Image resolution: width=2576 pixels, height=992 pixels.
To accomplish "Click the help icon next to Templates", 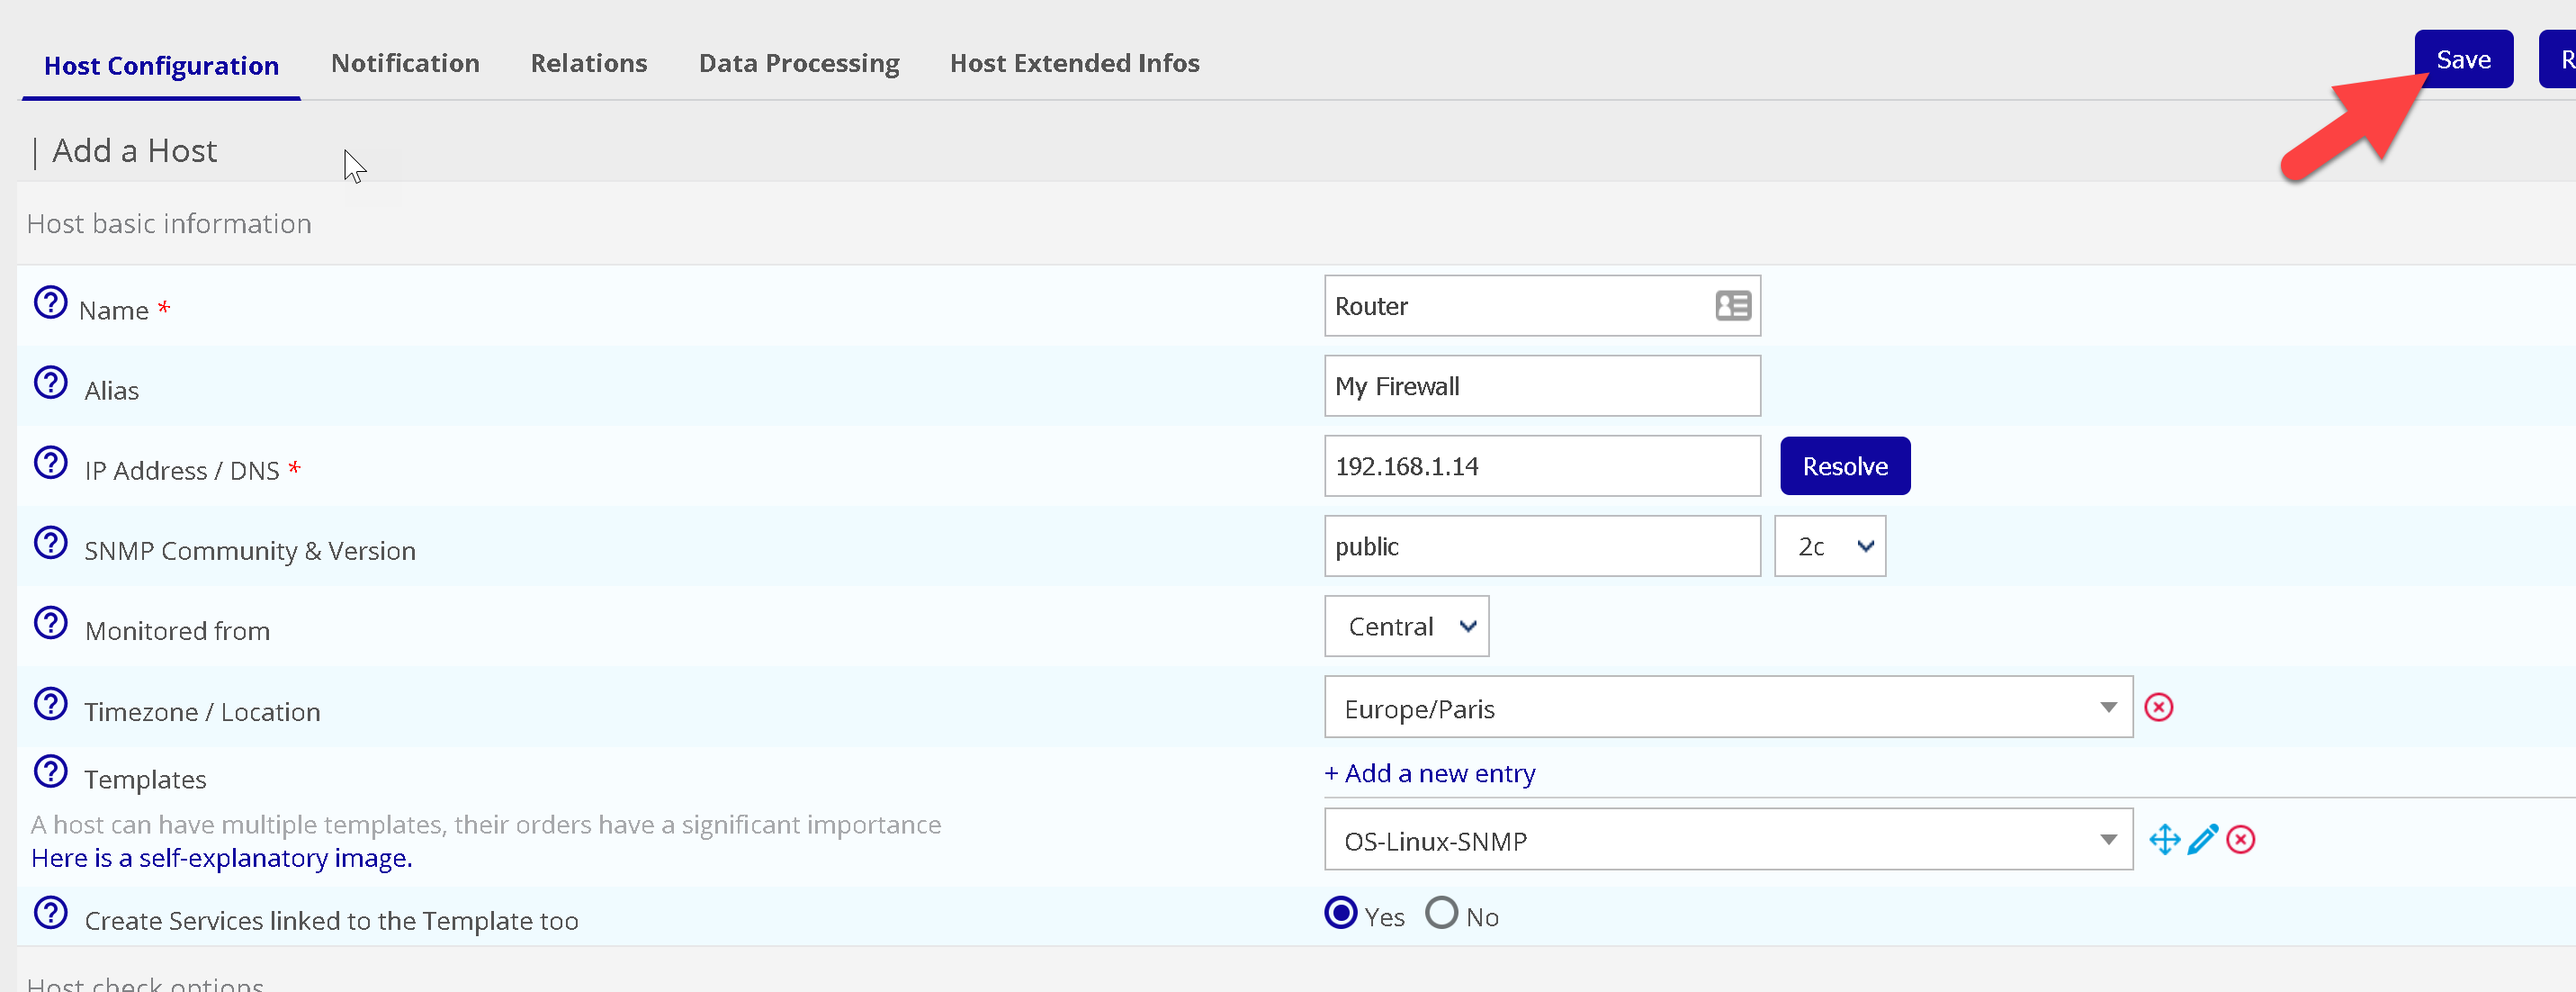I will coord(50,771).
